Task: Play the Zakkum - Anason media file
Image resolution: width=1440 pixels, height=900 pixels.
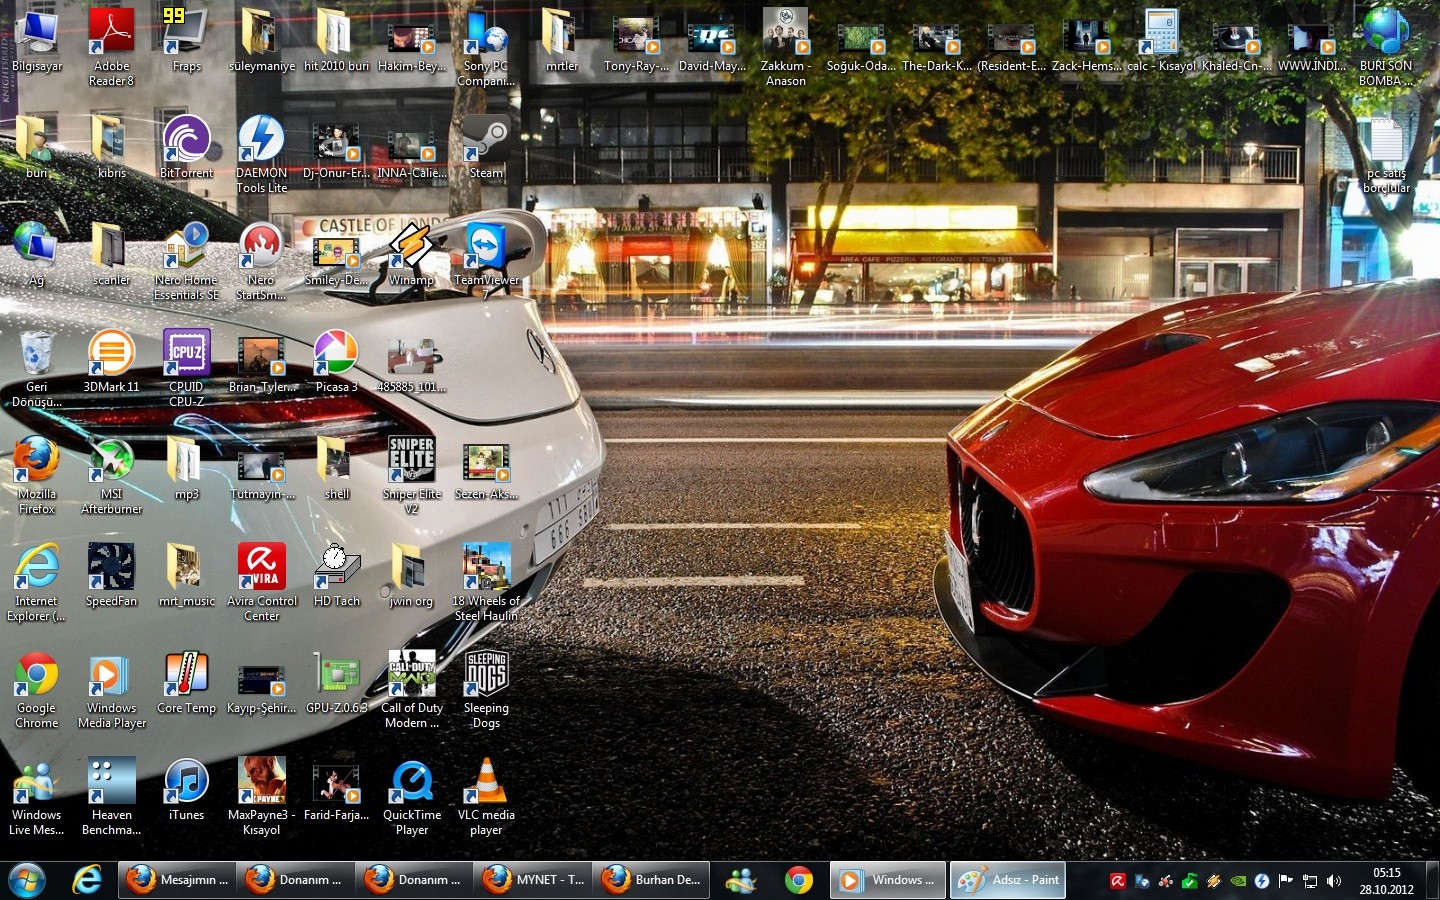Action: [786, 46]
